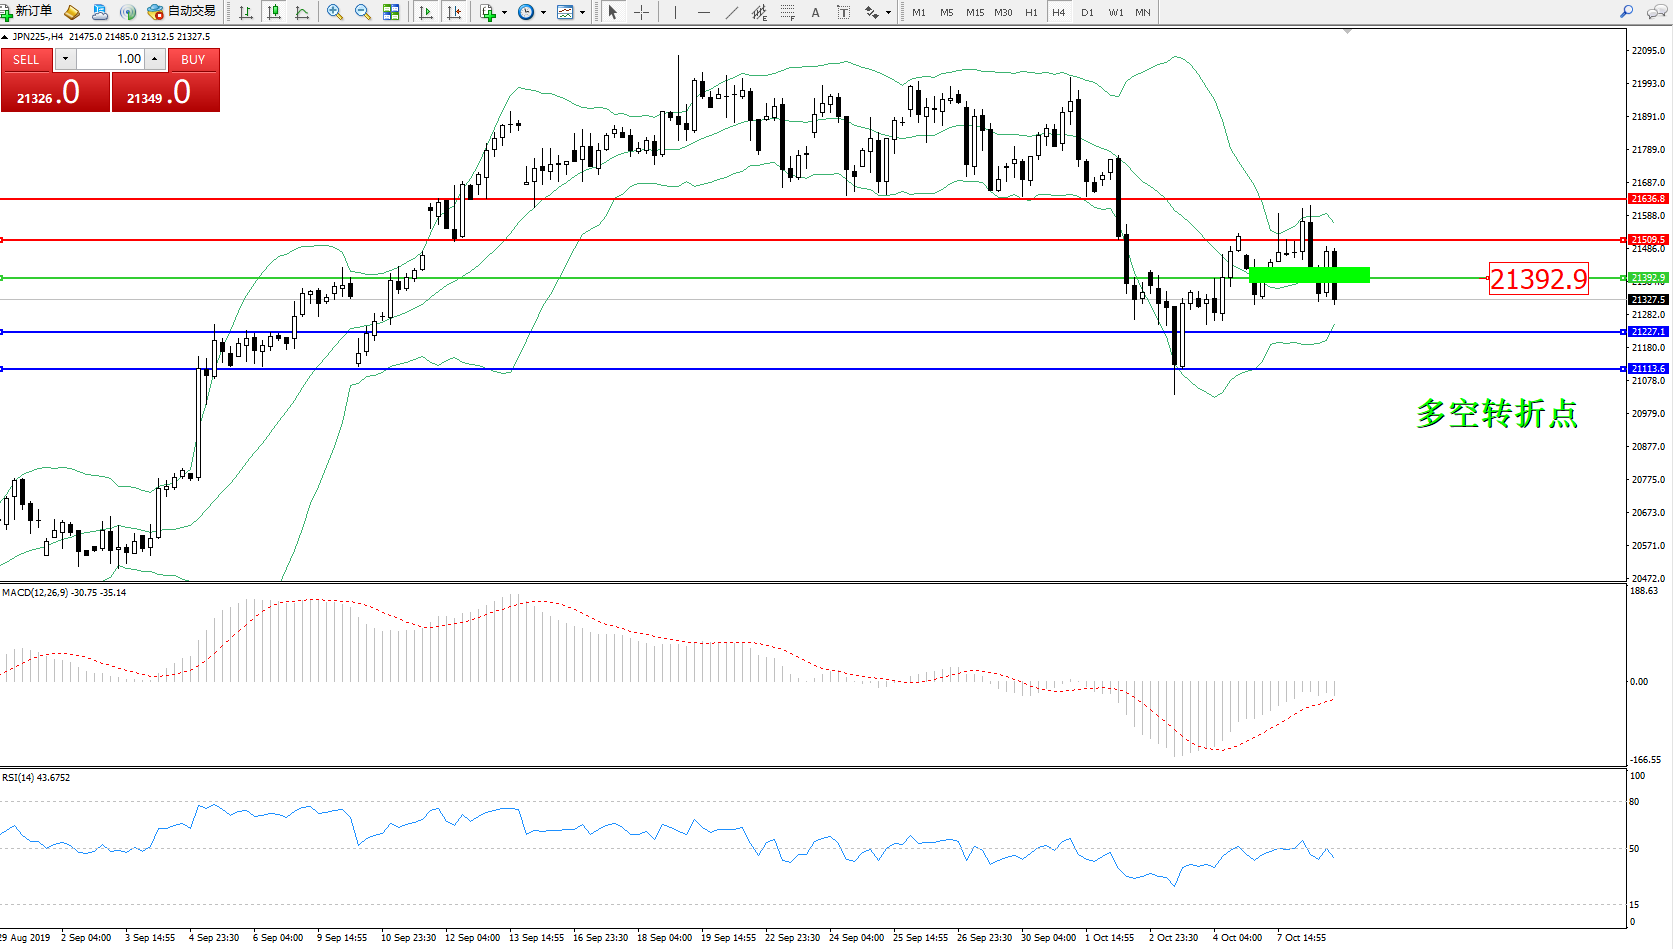This screenshot has height=949, width=1673.
Task: Click the green rectangle marker on chart
Action: [x=1309, y=275]
